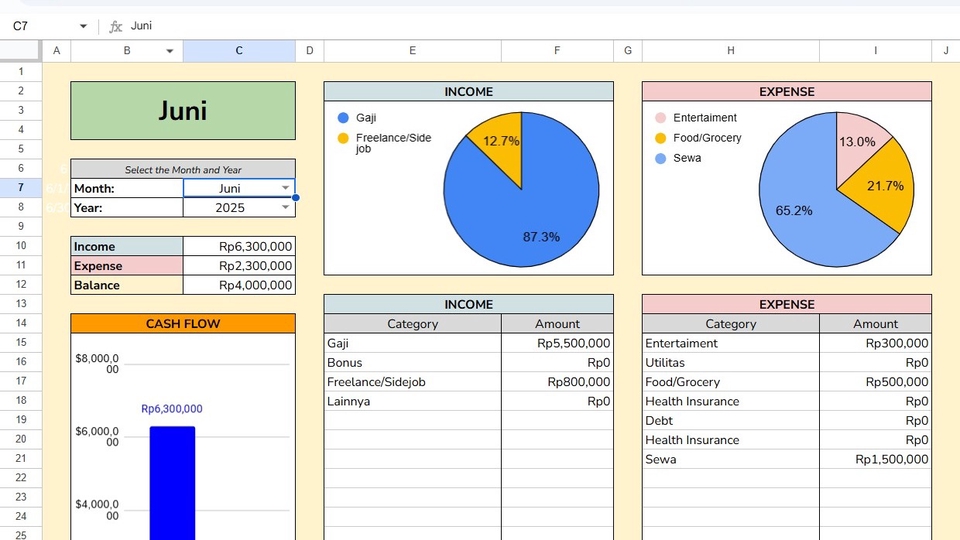
Task: Select column E header
Action: (413, 51)
